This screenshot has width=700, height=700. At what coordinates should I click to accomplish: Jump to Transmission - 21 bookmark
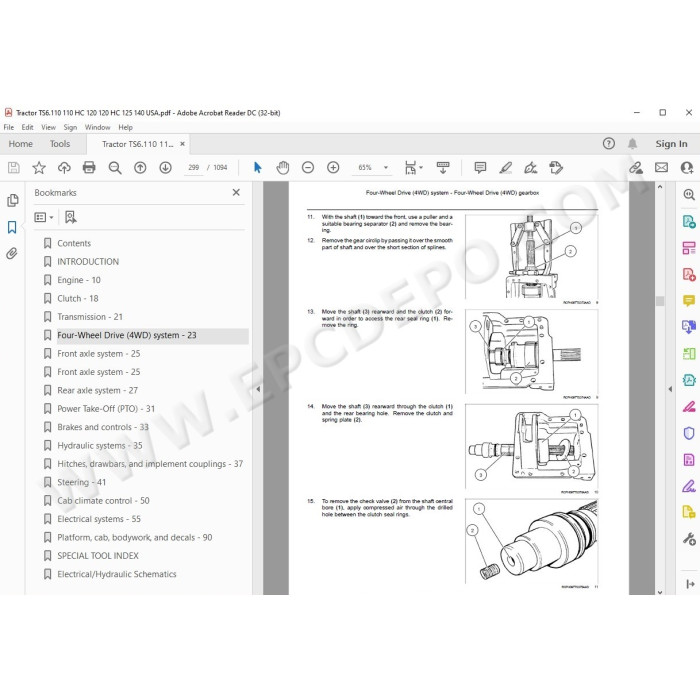click(90, 317)
